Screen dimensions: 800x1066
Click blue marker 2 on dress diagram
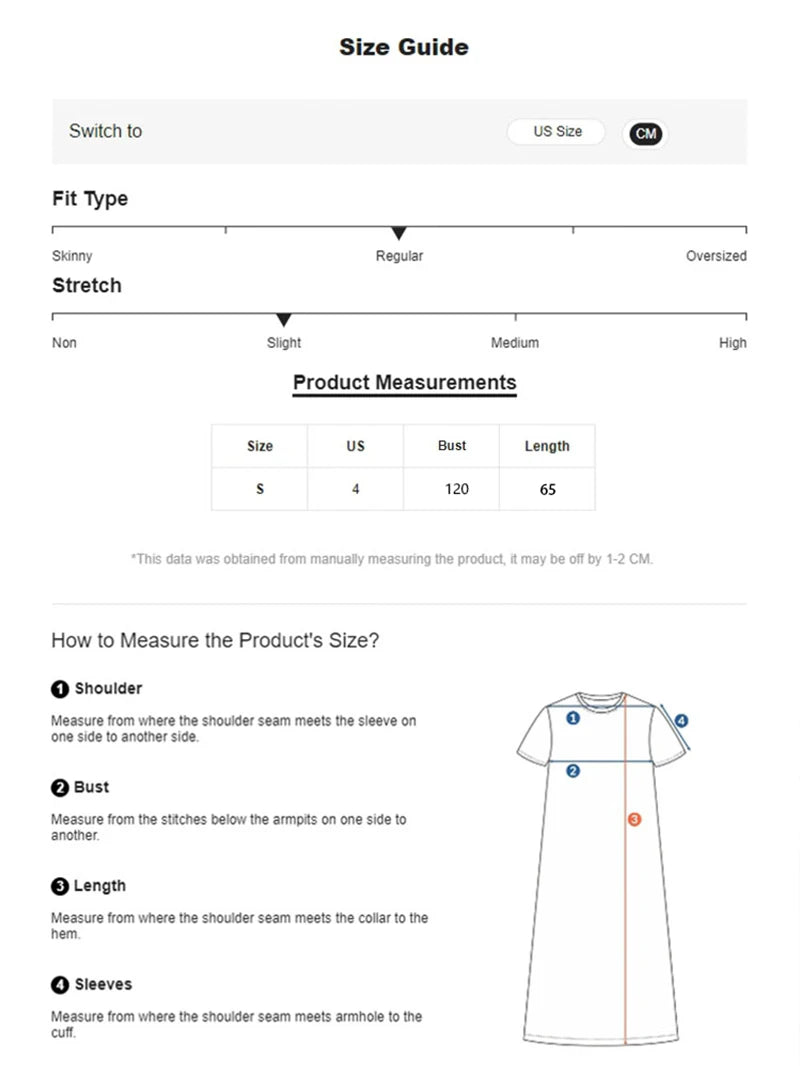click(x=573, y=771)
